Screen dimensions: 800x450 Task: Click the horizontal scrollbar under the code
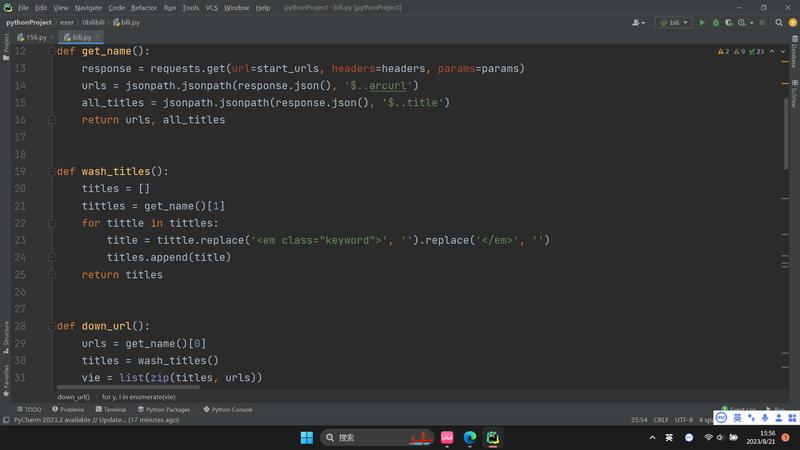[128, 387]
